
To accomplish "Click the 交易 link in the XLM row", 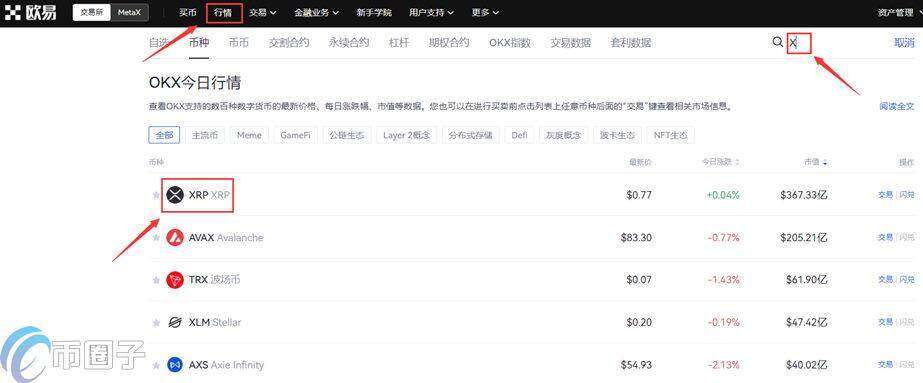I will 885,322.
